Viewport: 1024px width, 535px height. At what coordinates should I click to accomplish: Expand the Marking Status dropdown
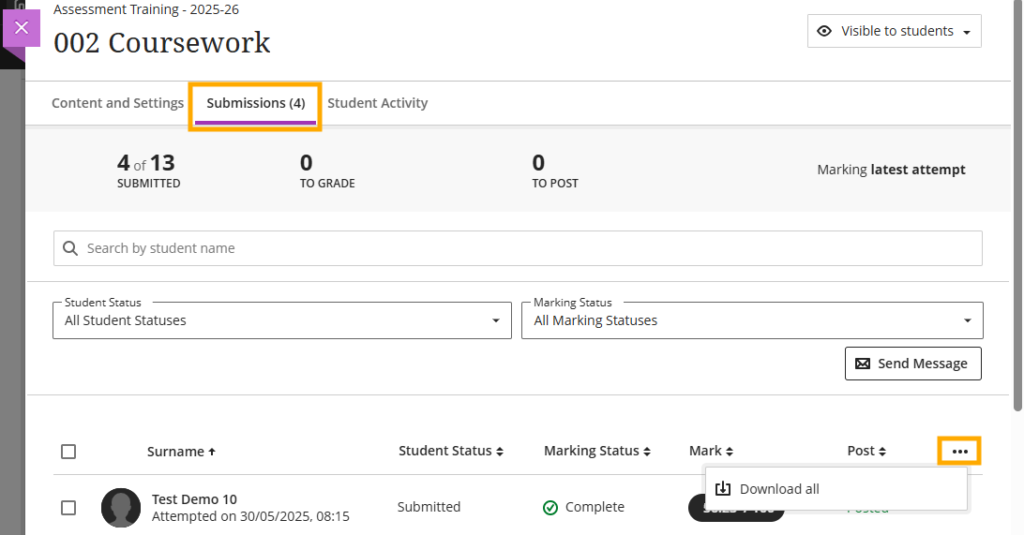coord(752,320)
